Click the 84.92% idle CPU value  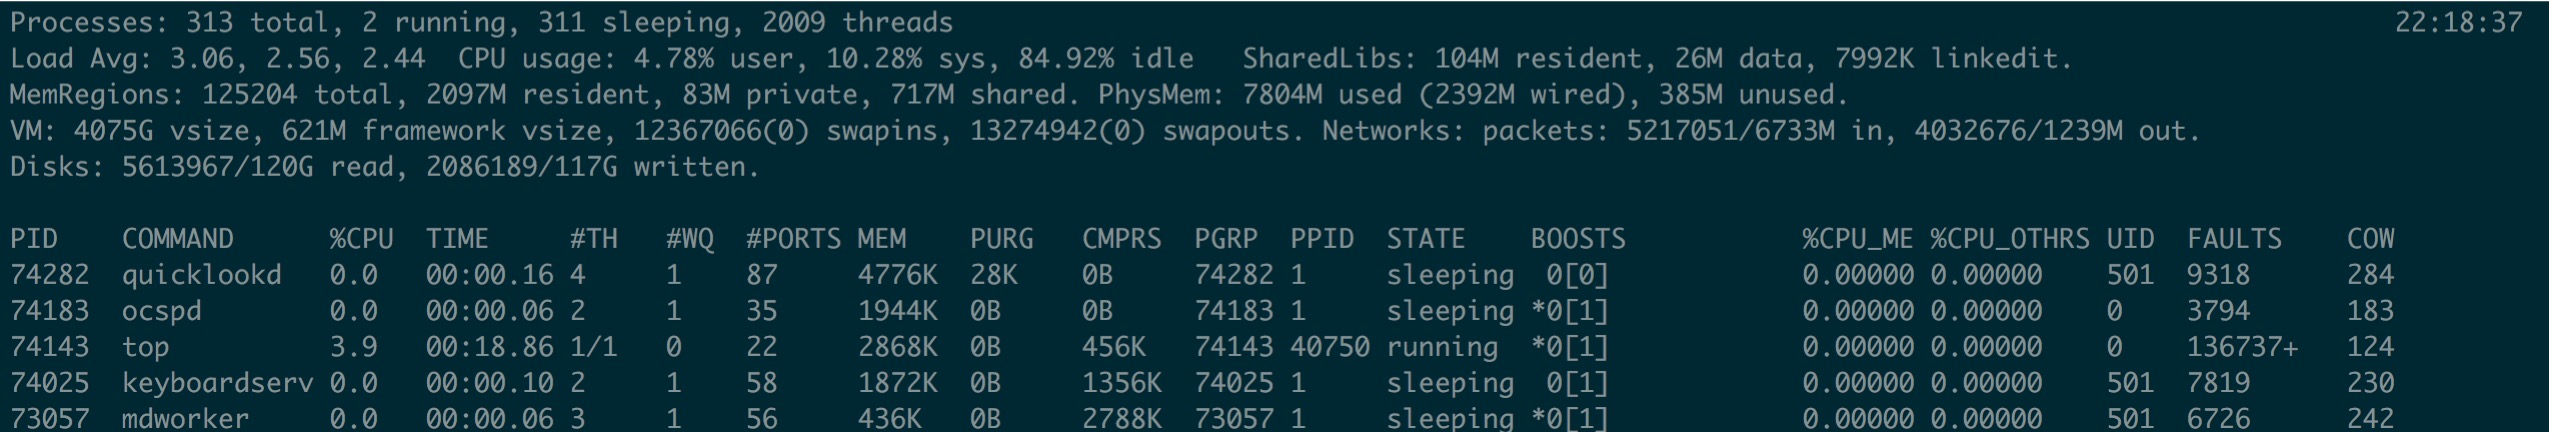pyautogui.click(x=1105, y=59)
